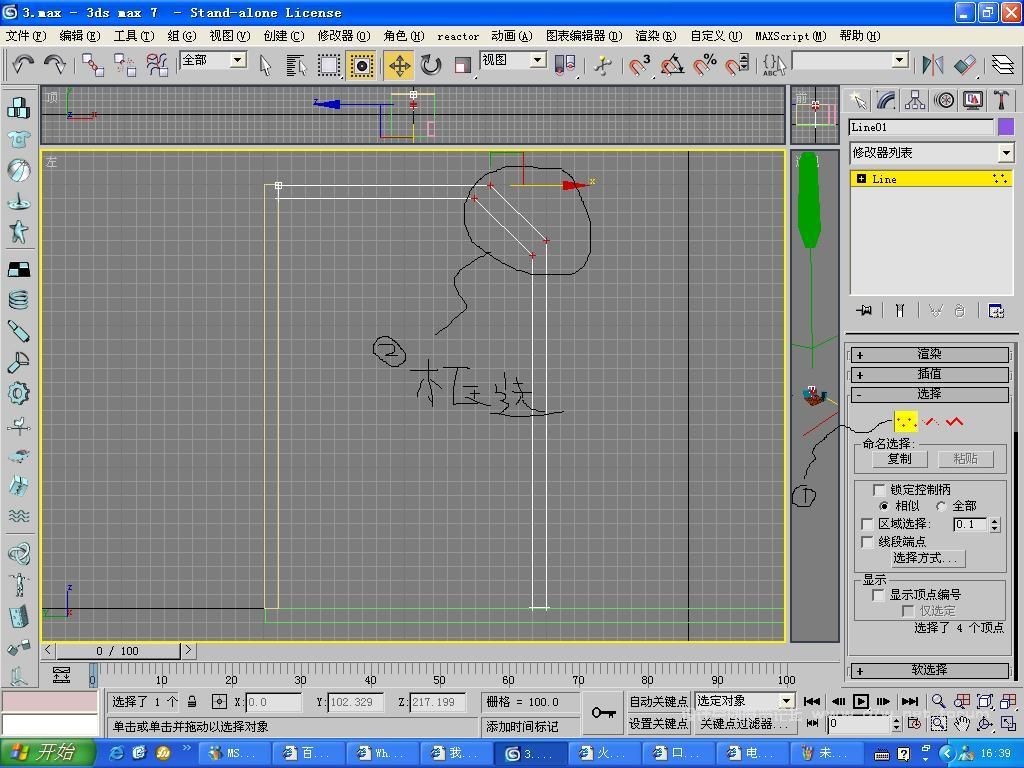Image resolution: width=1024 pixels, height=768 pixels.
Task: Switch to Create command panel tab
Action: point(857,101)
